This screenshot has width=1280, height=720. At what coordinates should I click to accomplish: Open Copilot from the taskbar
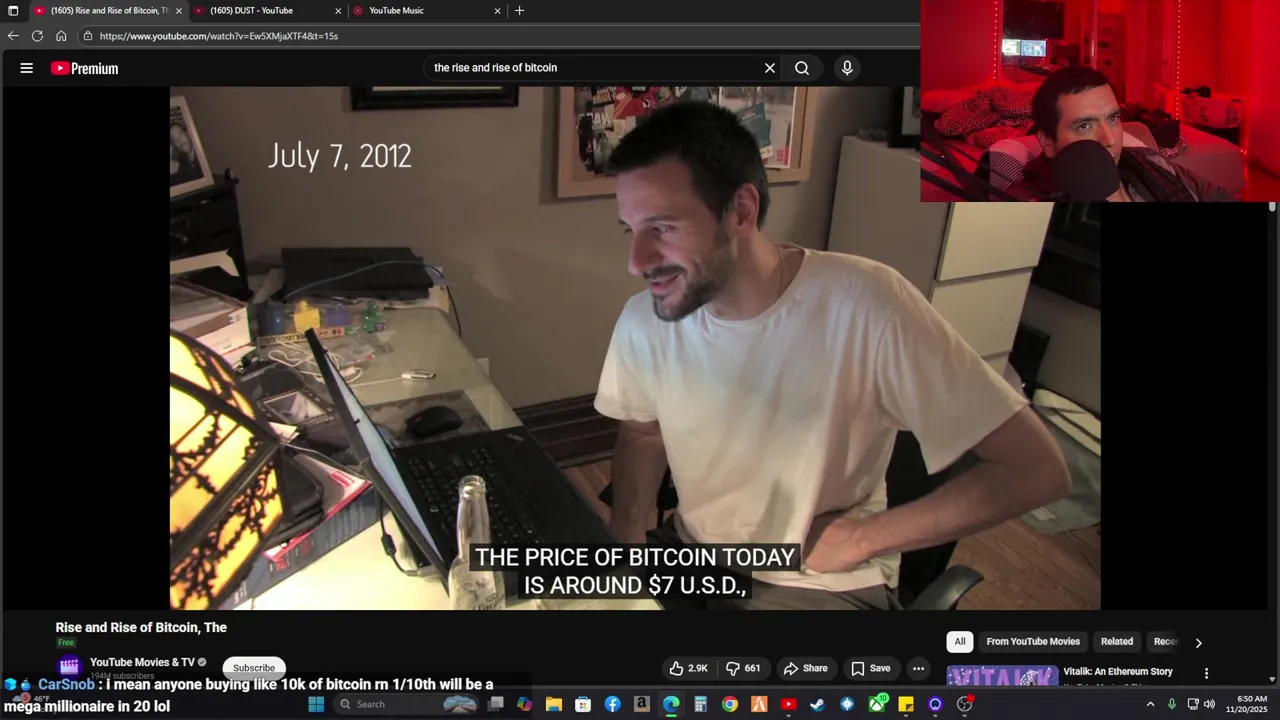(524, 704)
